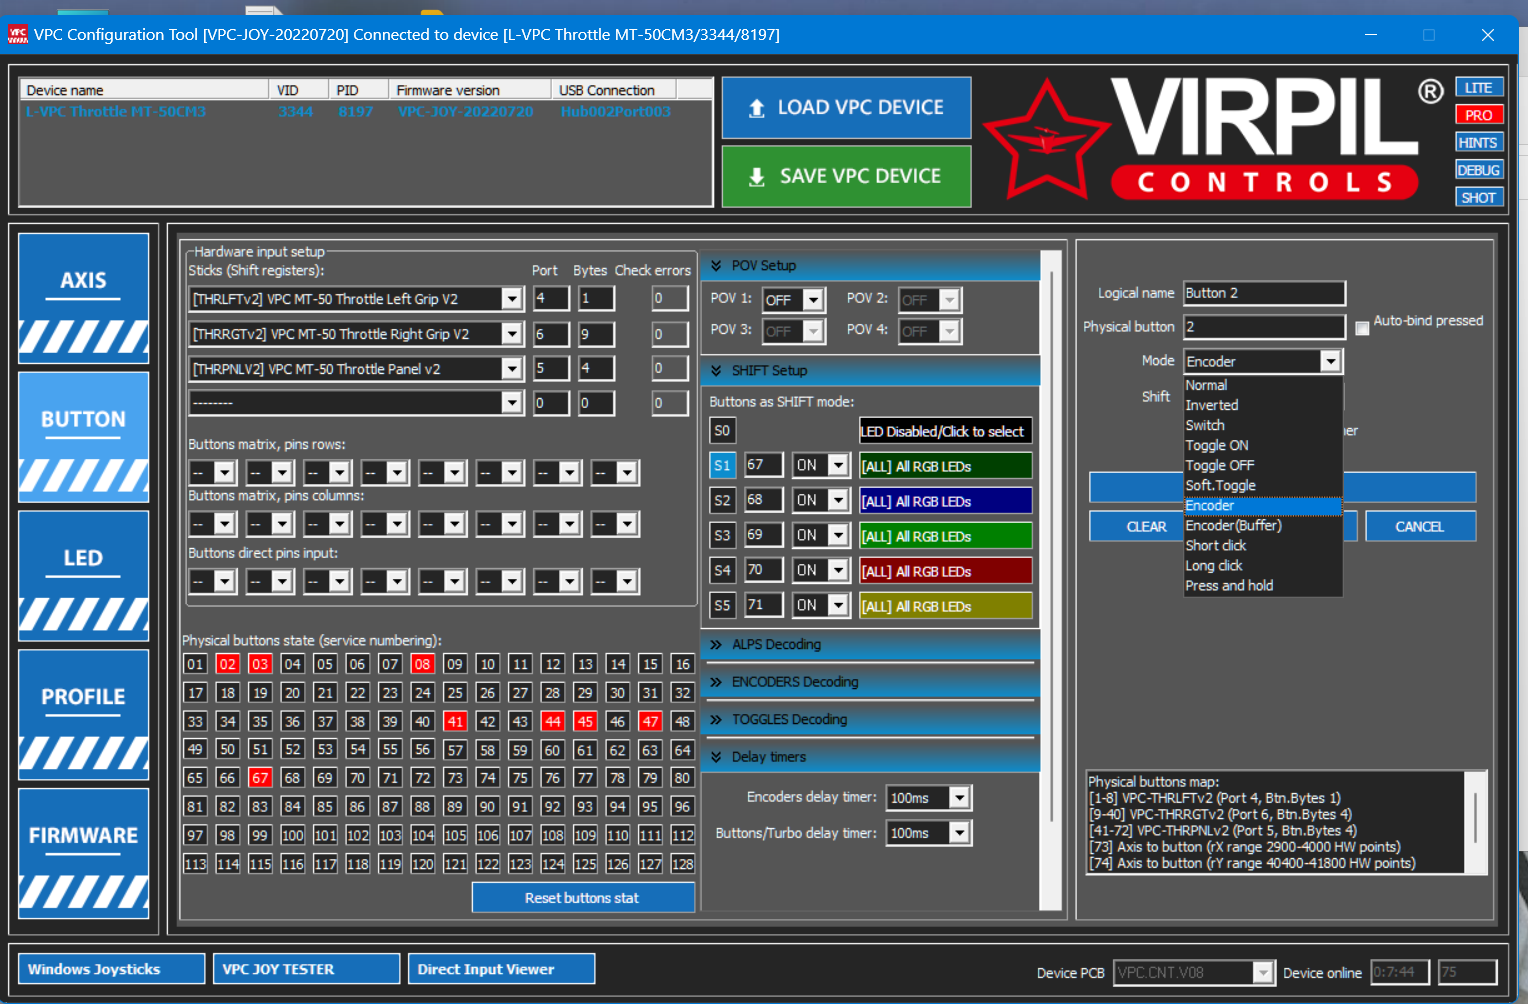The image size is (1528, 1004).
Task: Click LED Disabled/Click to select box
Action: pyautogui.click(x=945, y=432)
